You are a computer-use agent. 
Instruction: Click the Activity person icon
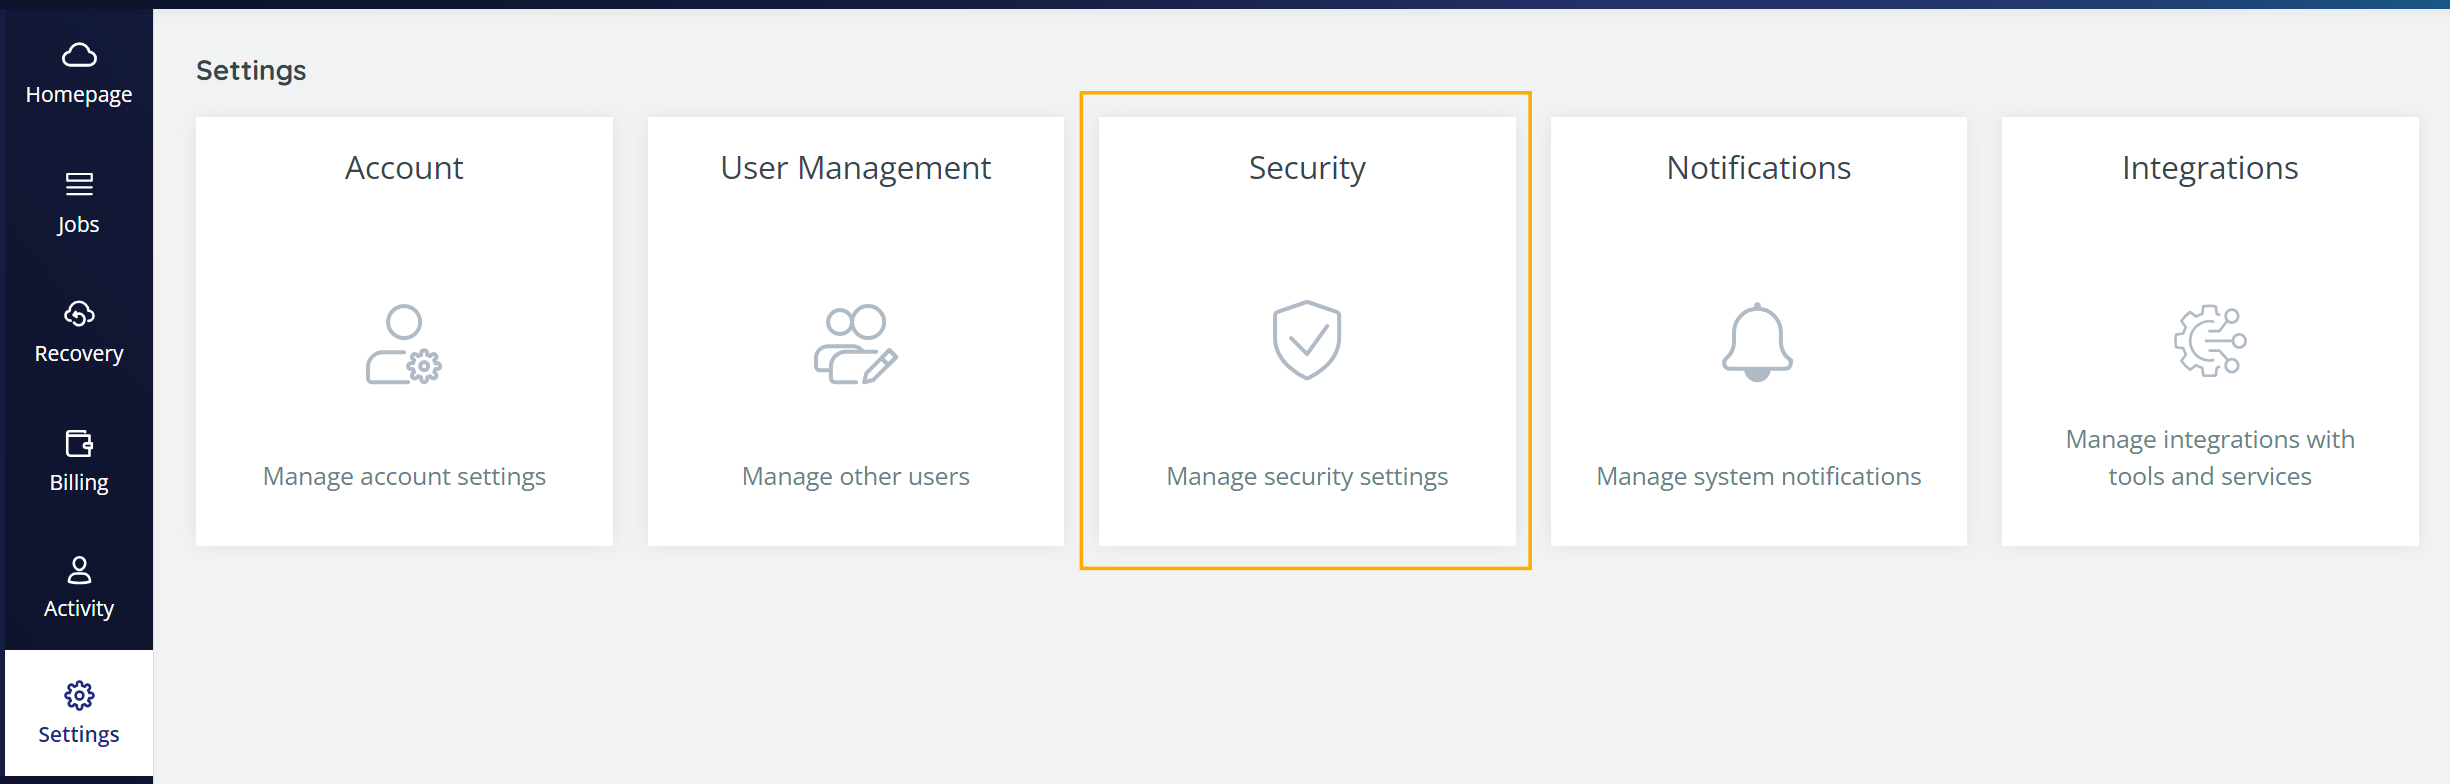pyautogui.click(x=79, y=570)
